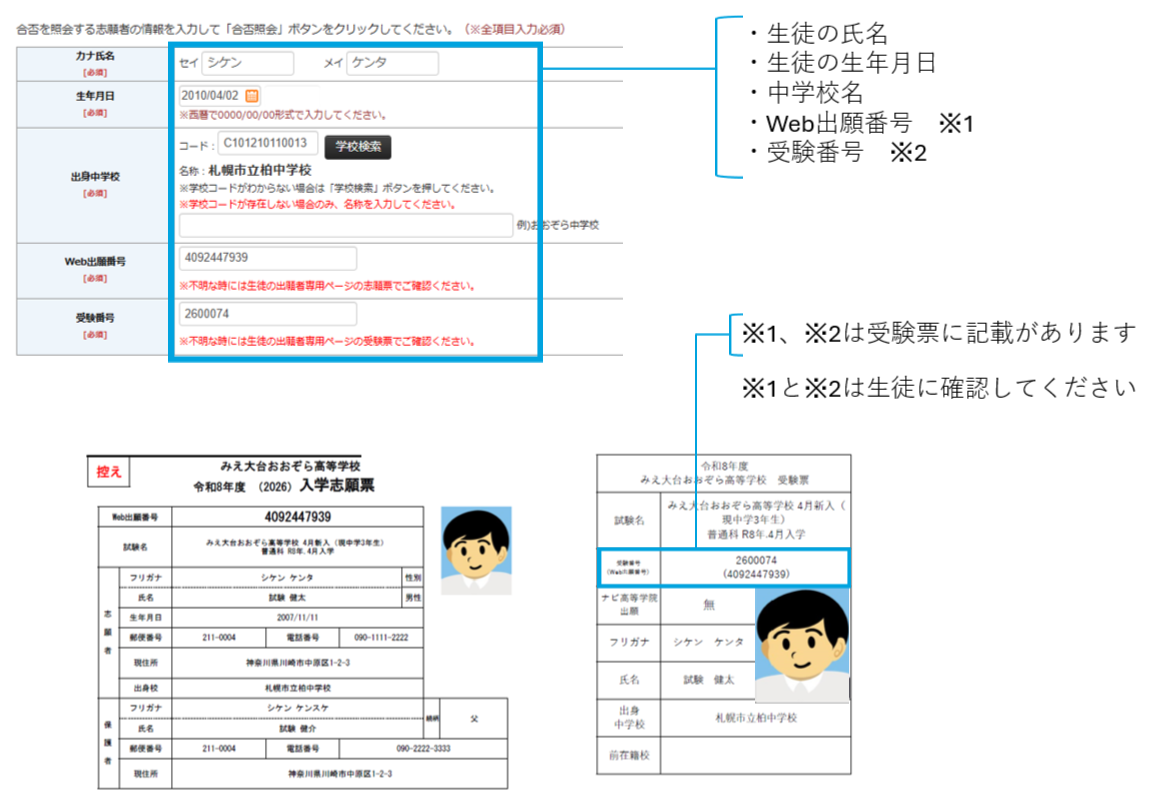
Task: Select the メイ kana given name field
Action: pos(392,64)
